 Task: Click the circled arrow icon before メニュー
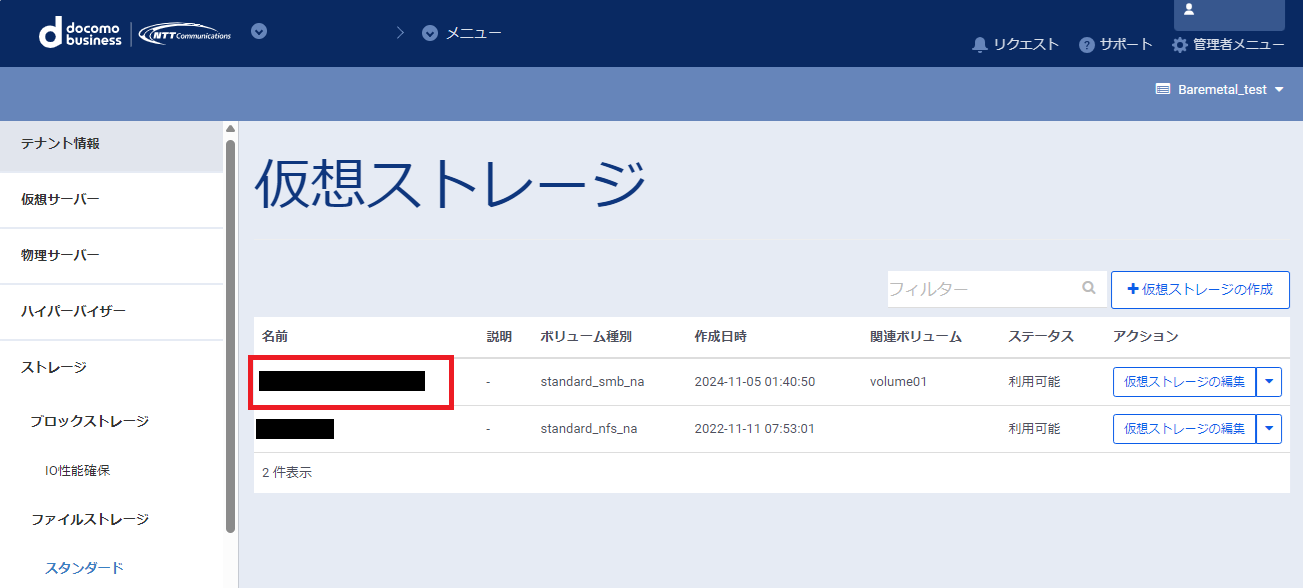pos(430,33)
